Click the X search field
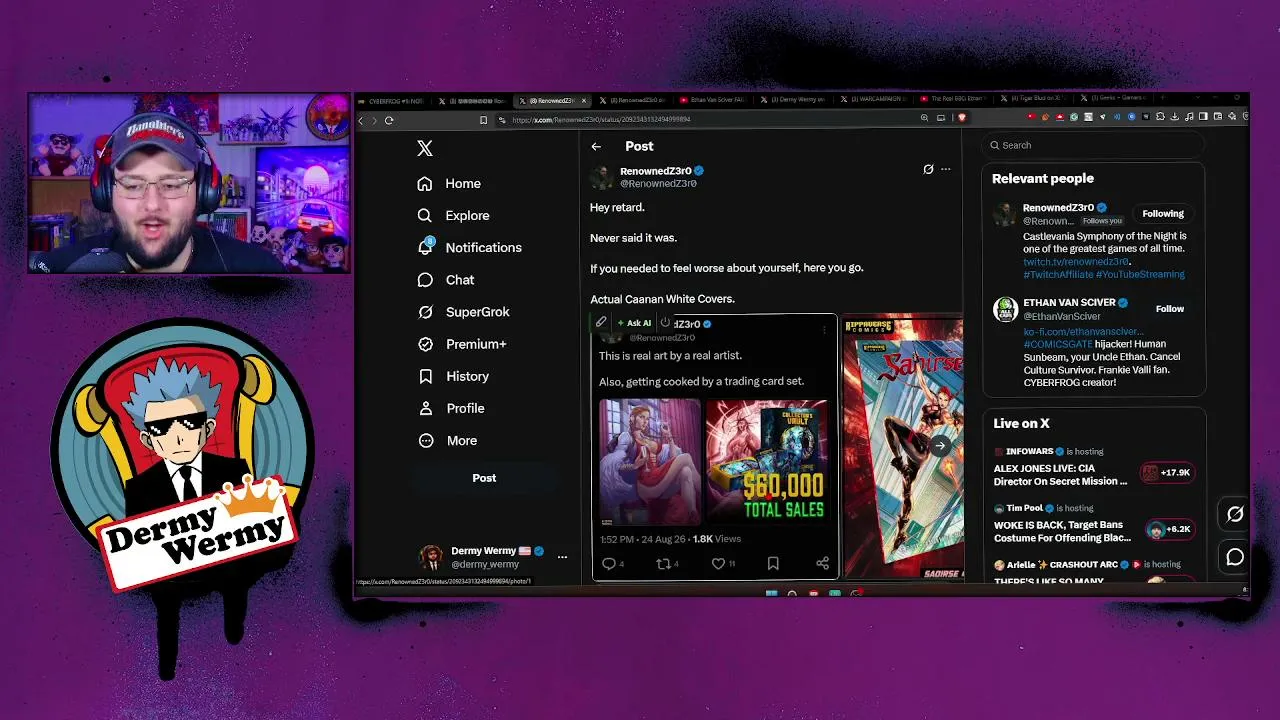Viewport: 1280px width, 720px height. pyautogui.click(x=1094, y=146)
